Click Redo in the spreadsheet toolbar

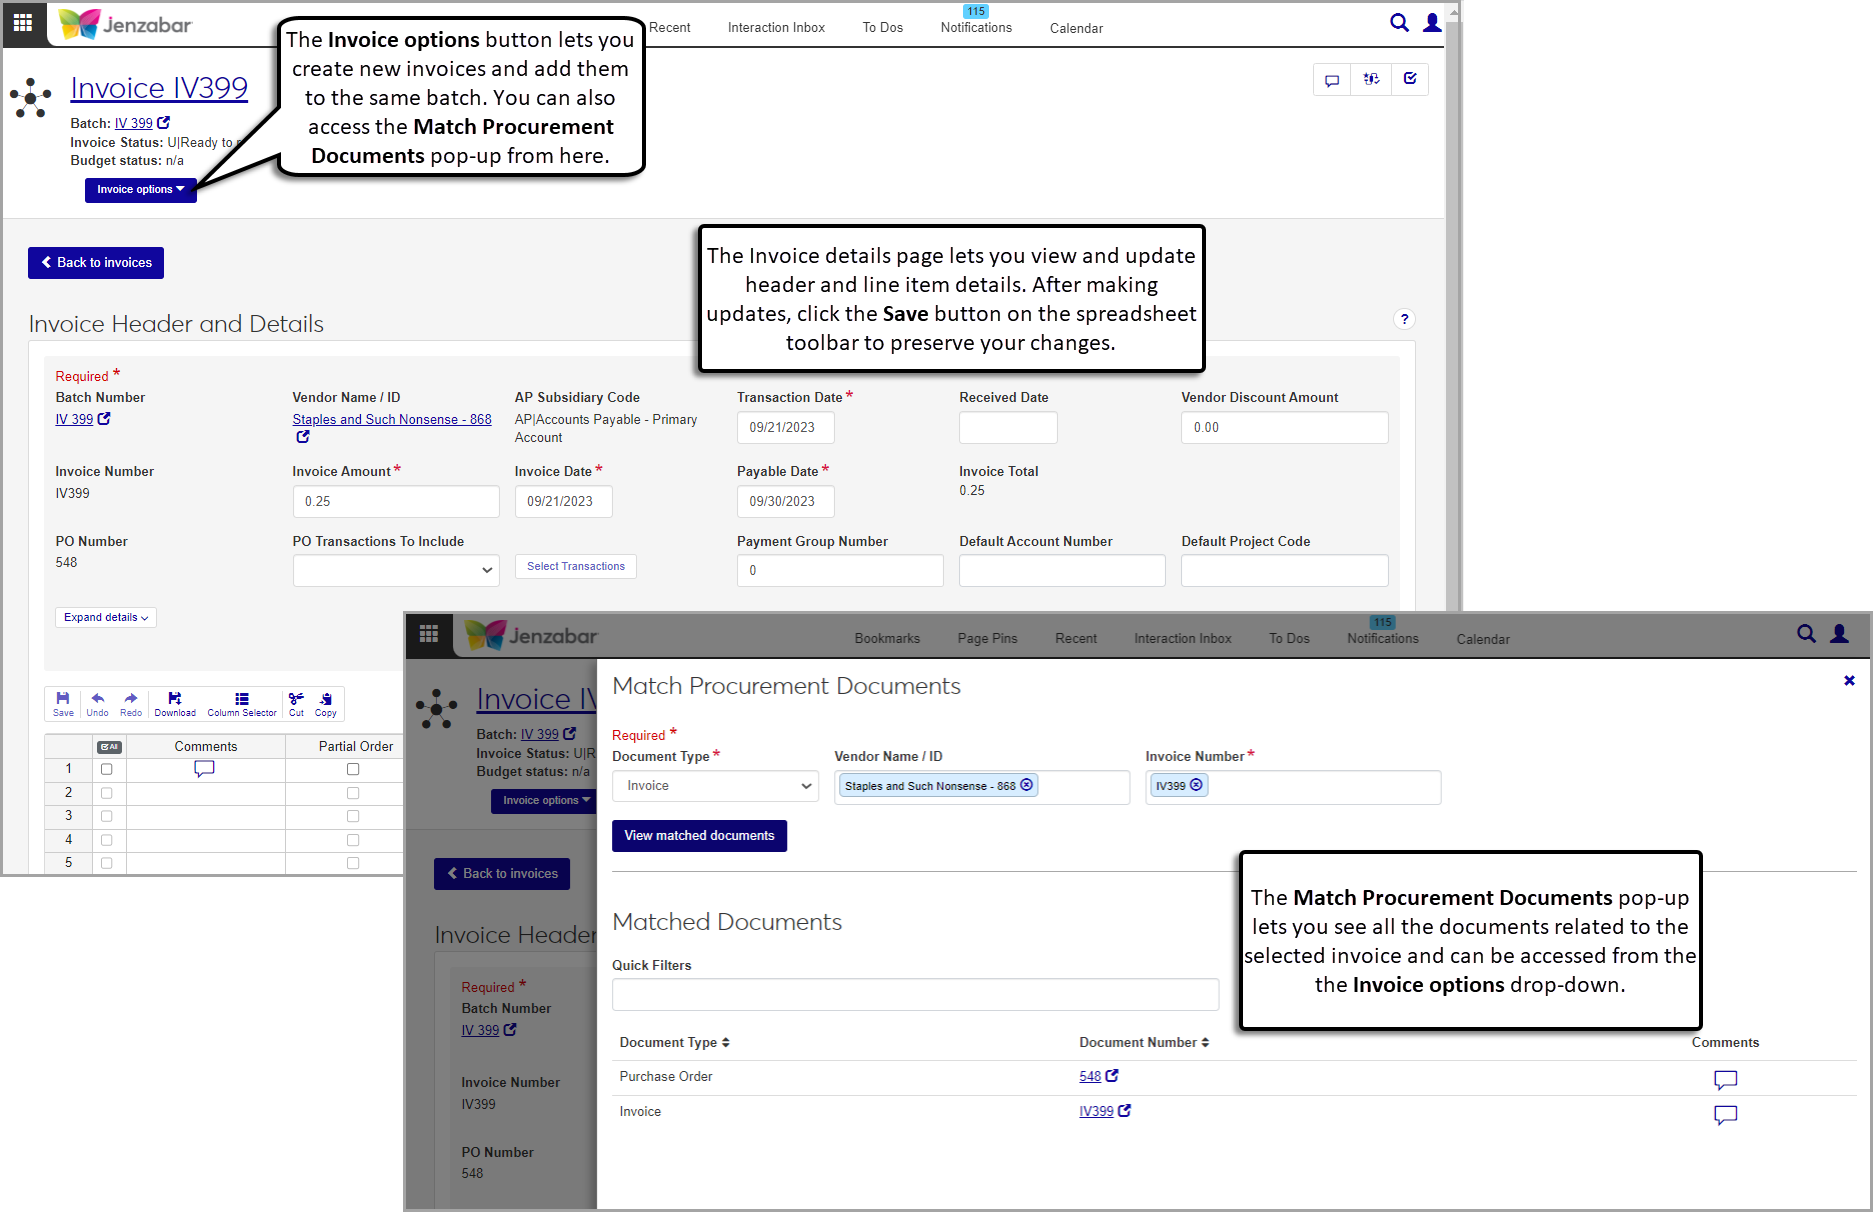(x=131, y=704)
